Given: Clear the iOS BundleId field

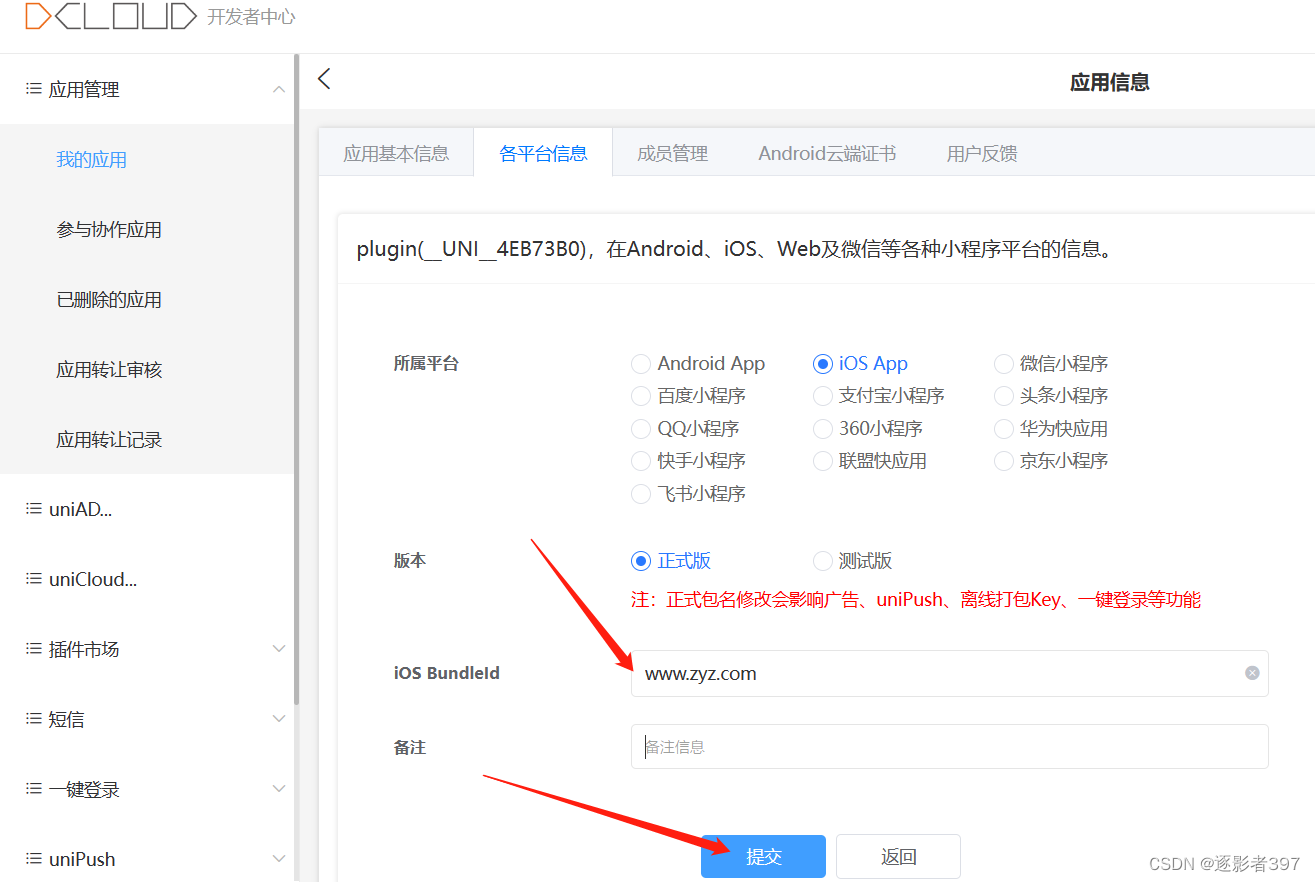Looking at the screenshot, I should coord(1252,673).
